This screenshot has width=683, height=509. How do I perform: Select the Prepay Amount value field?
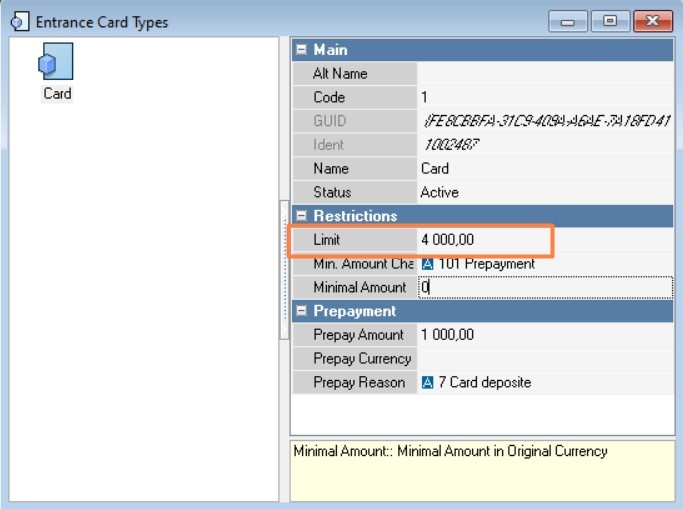point(545,335)
